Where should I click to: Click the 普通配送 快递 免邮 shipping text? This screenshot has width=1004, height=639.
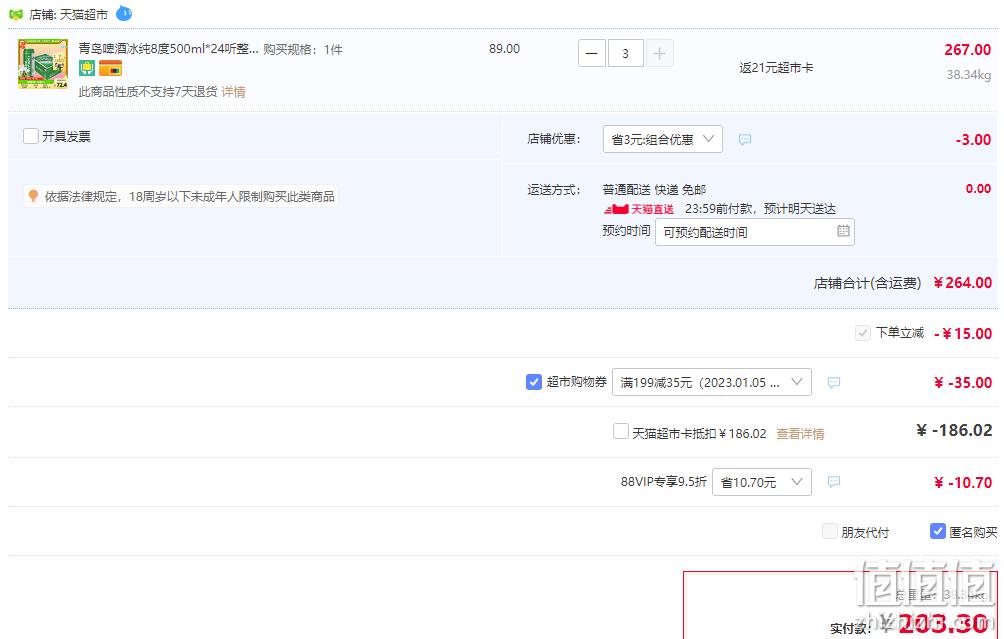pyautogui.click(x=654, y=190)
